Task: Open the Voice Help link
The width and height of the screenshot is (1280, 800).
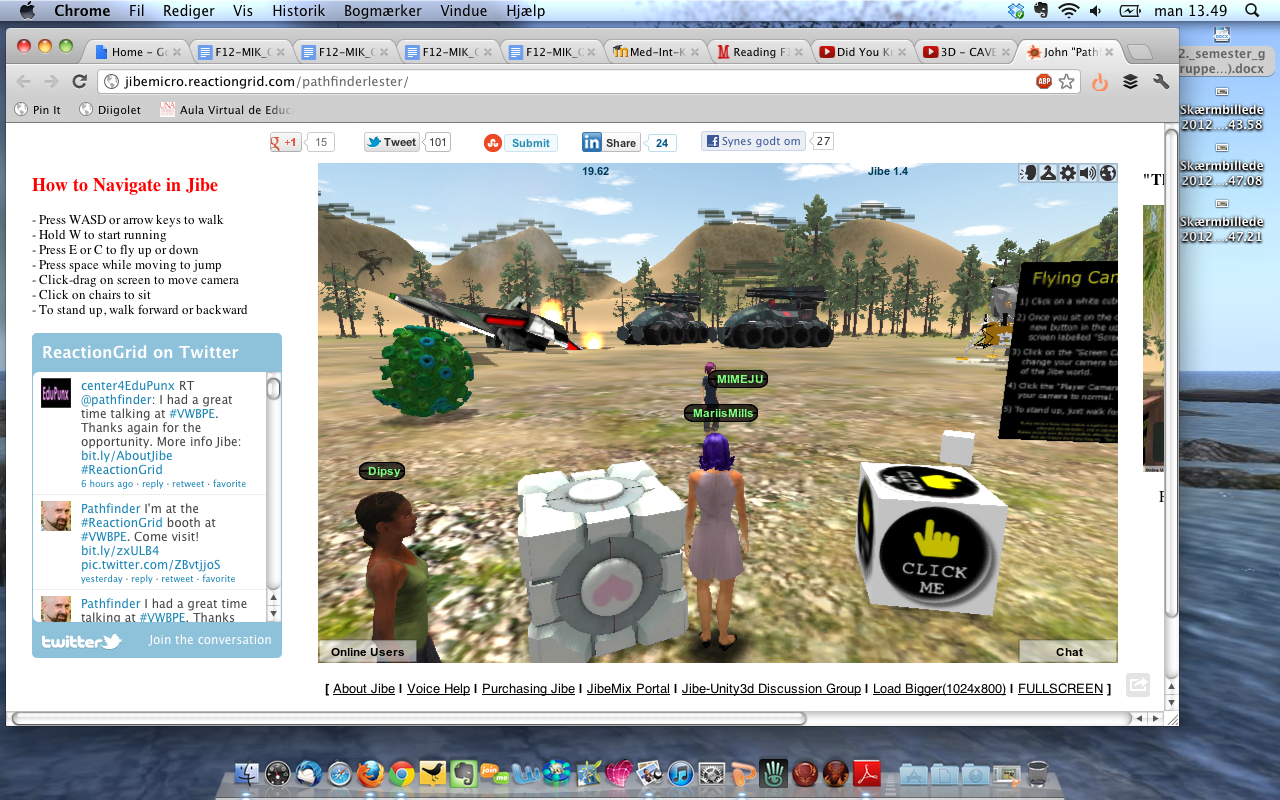Action: (438, 689)
